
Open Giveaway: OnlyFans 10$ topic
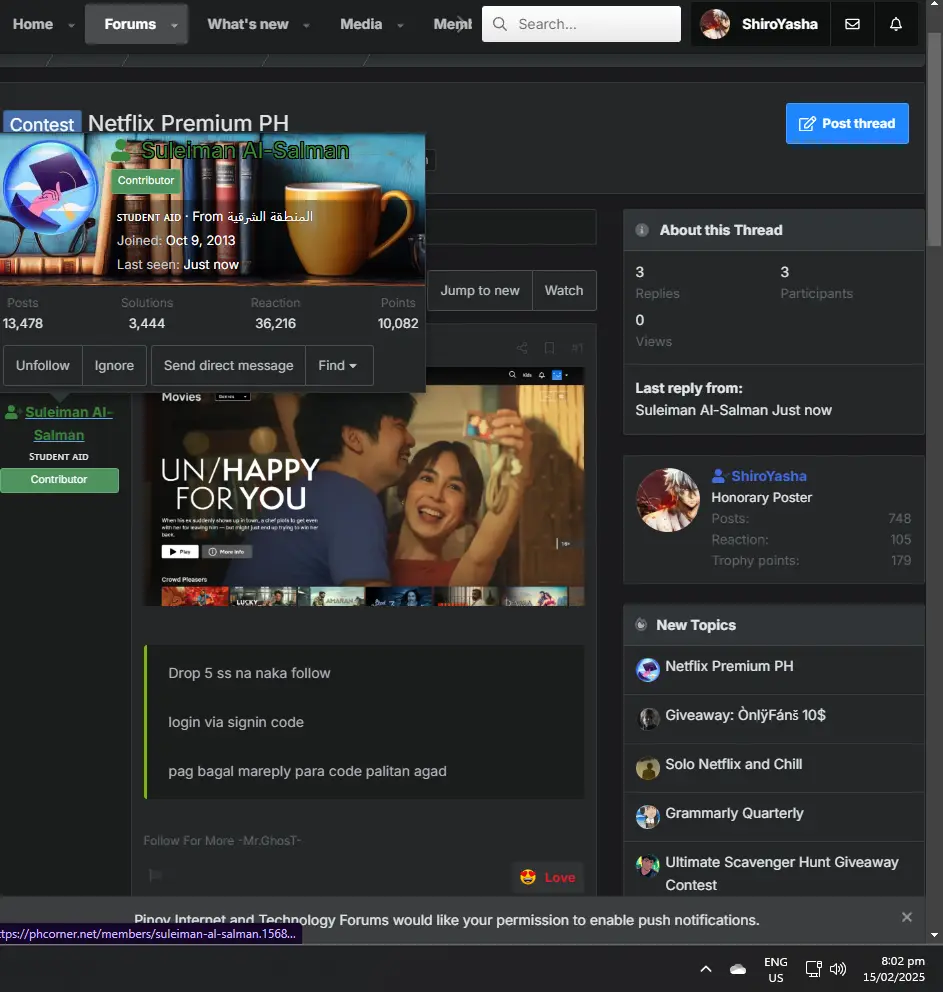click(745, 715)
